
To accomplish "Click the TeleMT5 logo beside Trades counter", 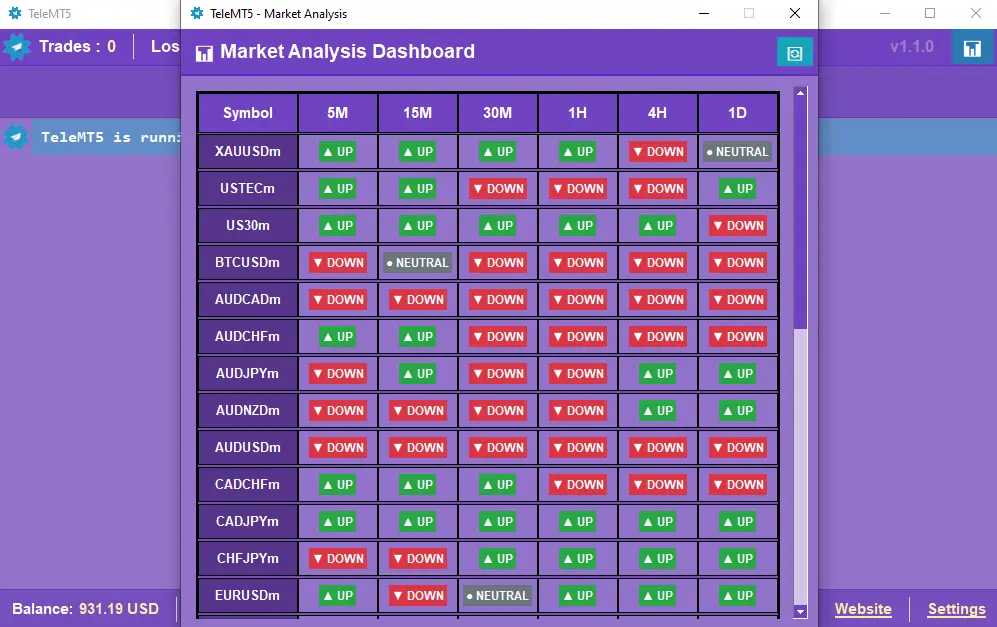I will [17, 47].
